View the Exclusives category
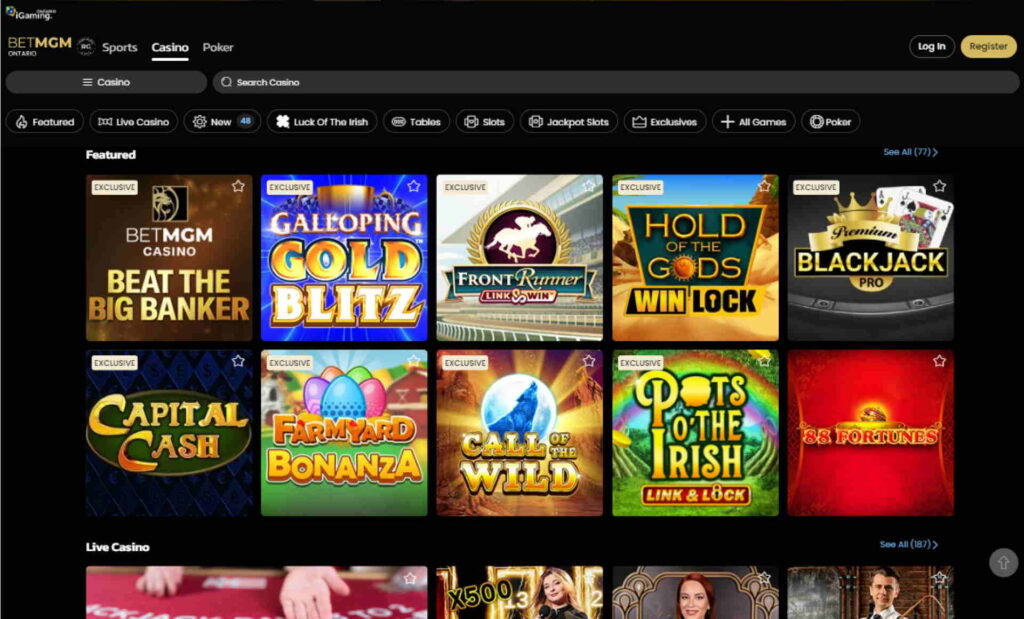 665,121
